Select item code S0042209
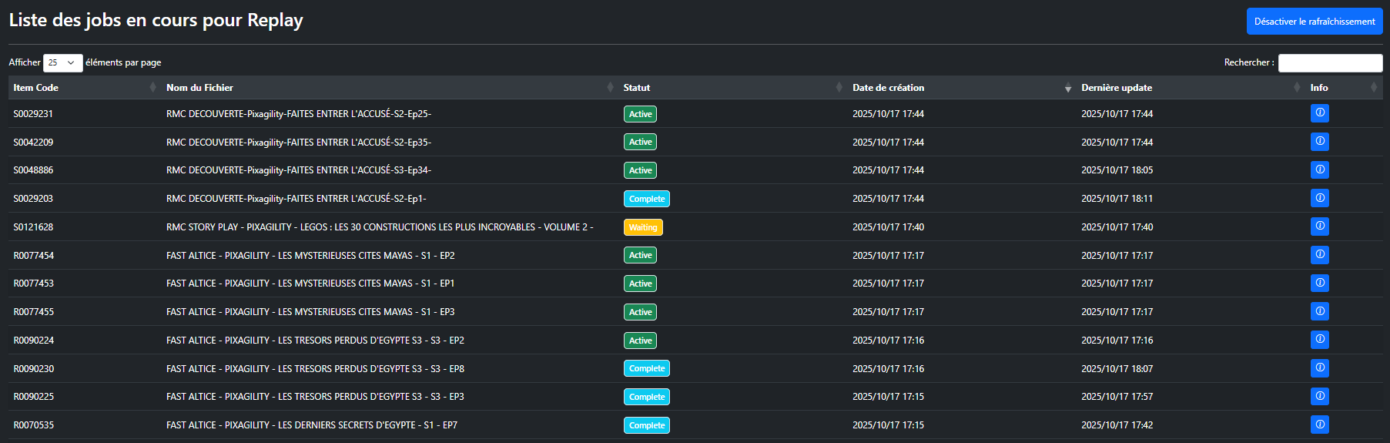Screen dimensions: 1390x443 pos(33,142)
